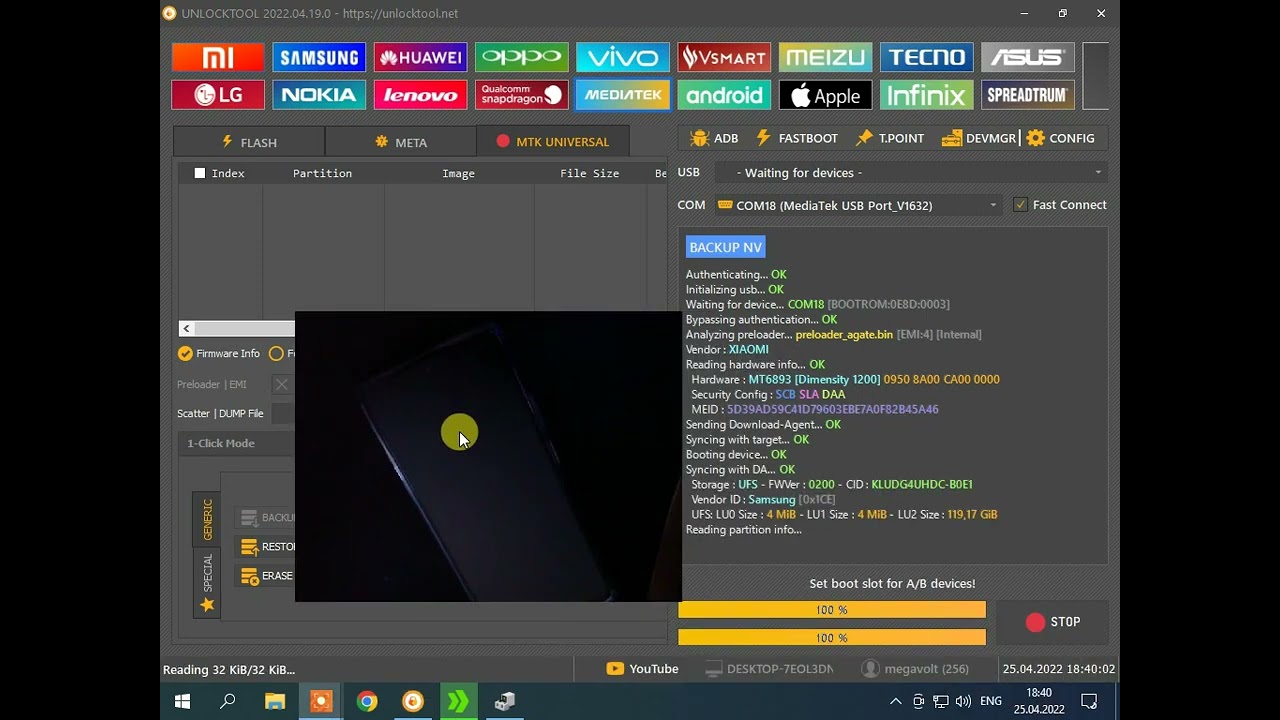Screen dimensions: 1280x720
Task: Select the Samsung brand tile
Action: coord(319,57)
